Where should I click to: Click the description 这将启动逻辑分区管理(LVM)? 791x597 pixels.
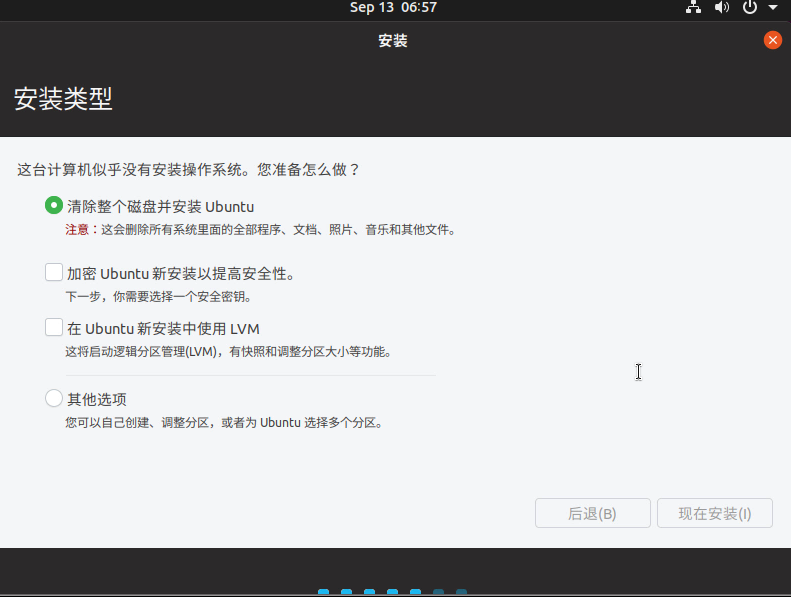(x=141, y=352)
